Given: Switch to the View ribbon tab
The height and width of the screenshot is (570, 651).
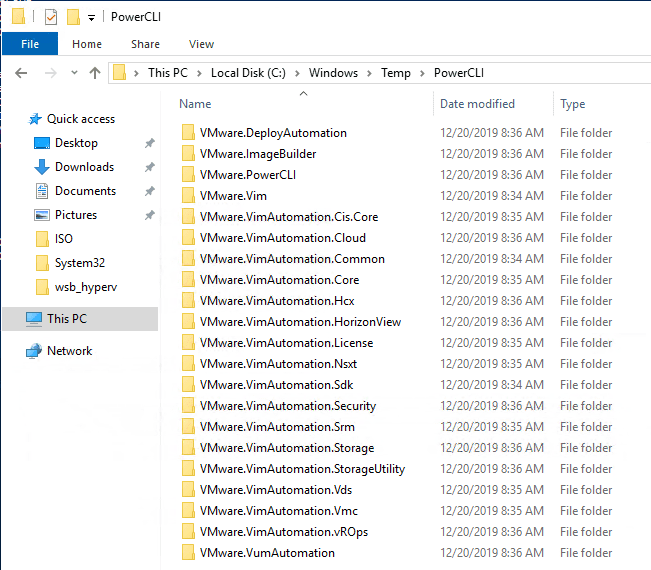Looking at the screenshot, I should click(x=201, y=44).
